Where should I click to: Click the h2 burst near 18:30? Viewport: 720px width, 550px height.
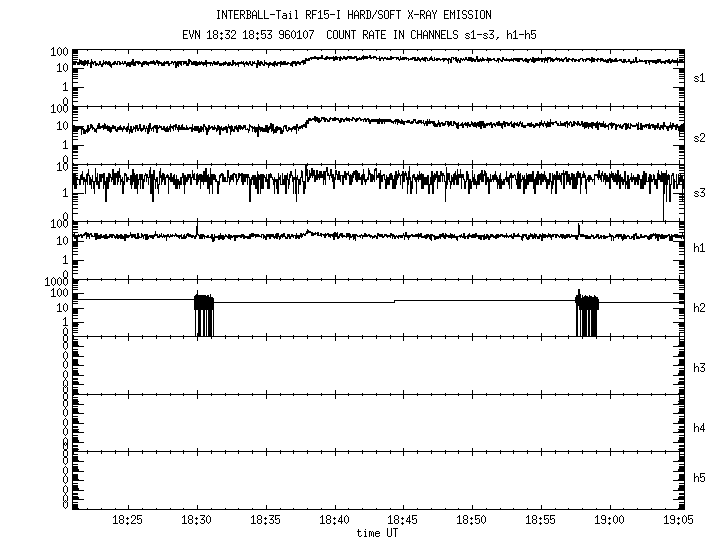pos(203,314)
